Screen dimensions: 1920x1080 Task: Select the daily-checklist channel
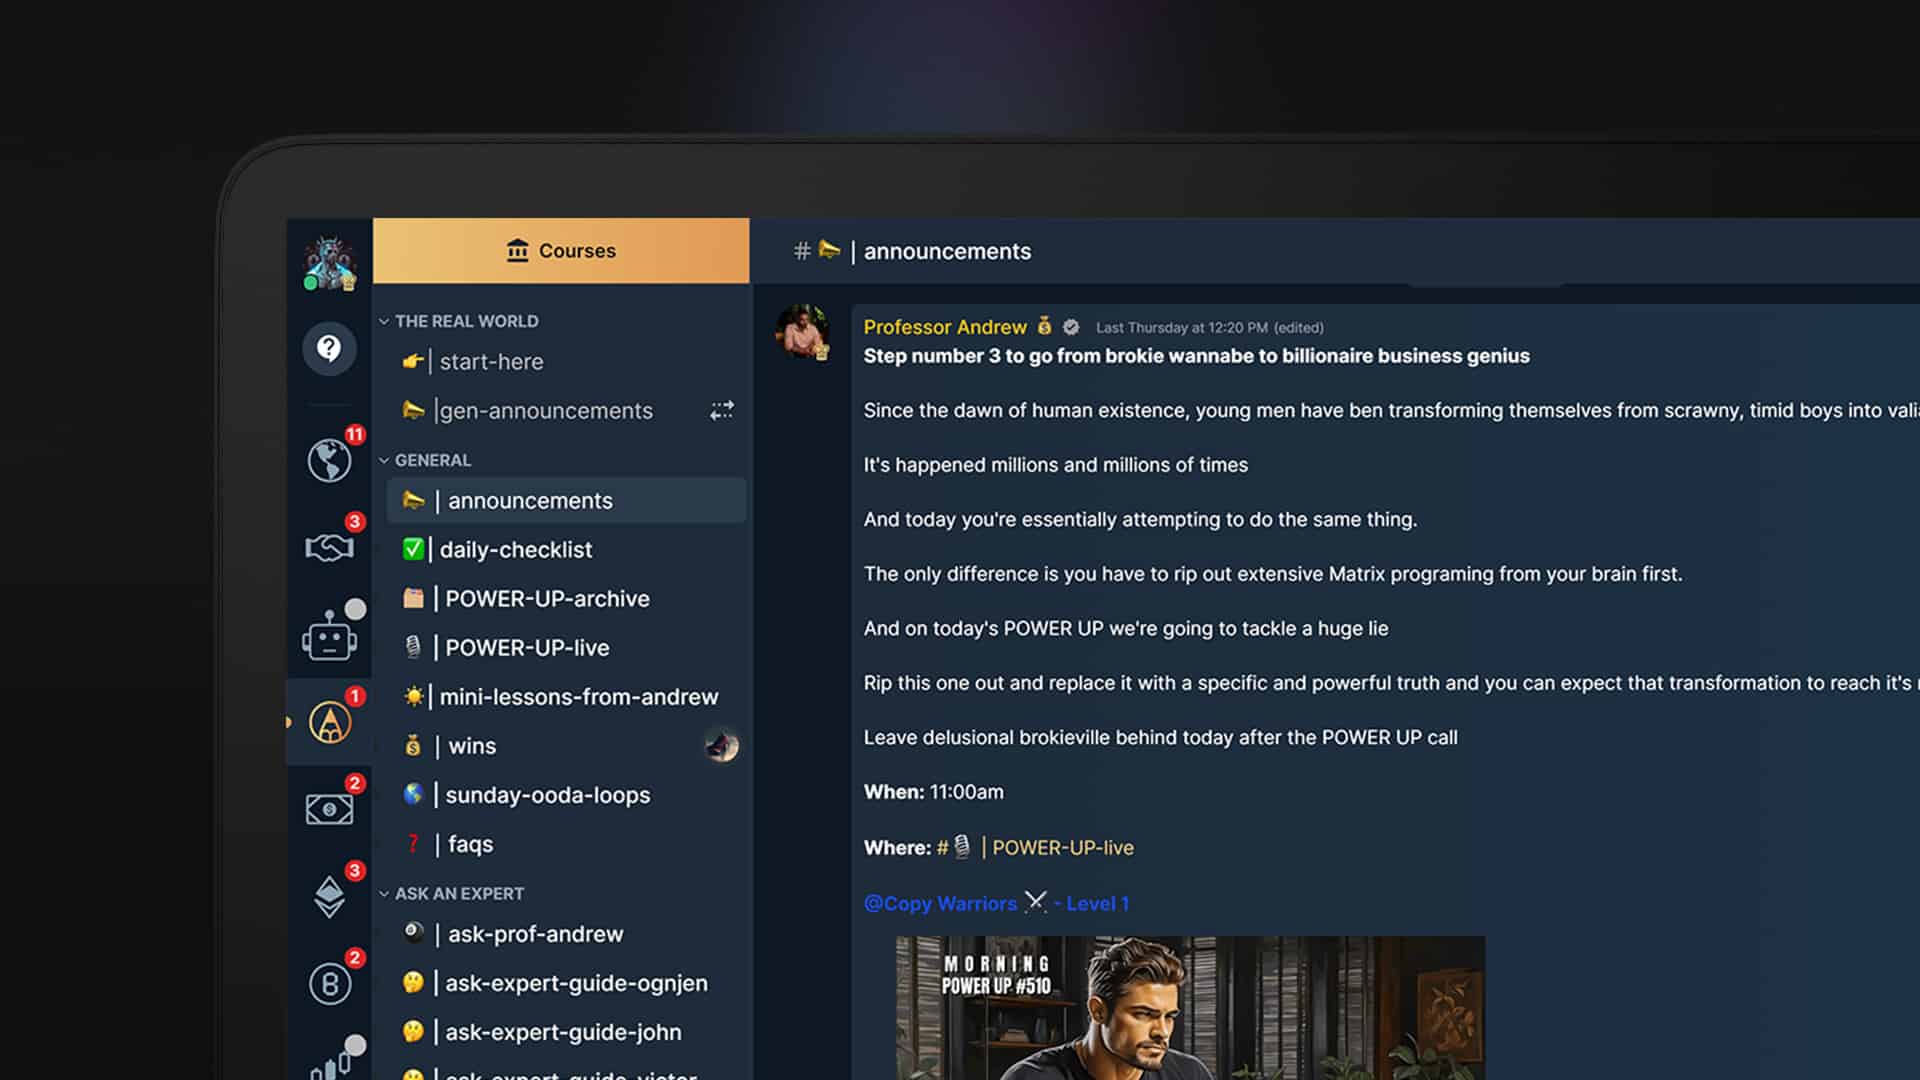(514, 549)
